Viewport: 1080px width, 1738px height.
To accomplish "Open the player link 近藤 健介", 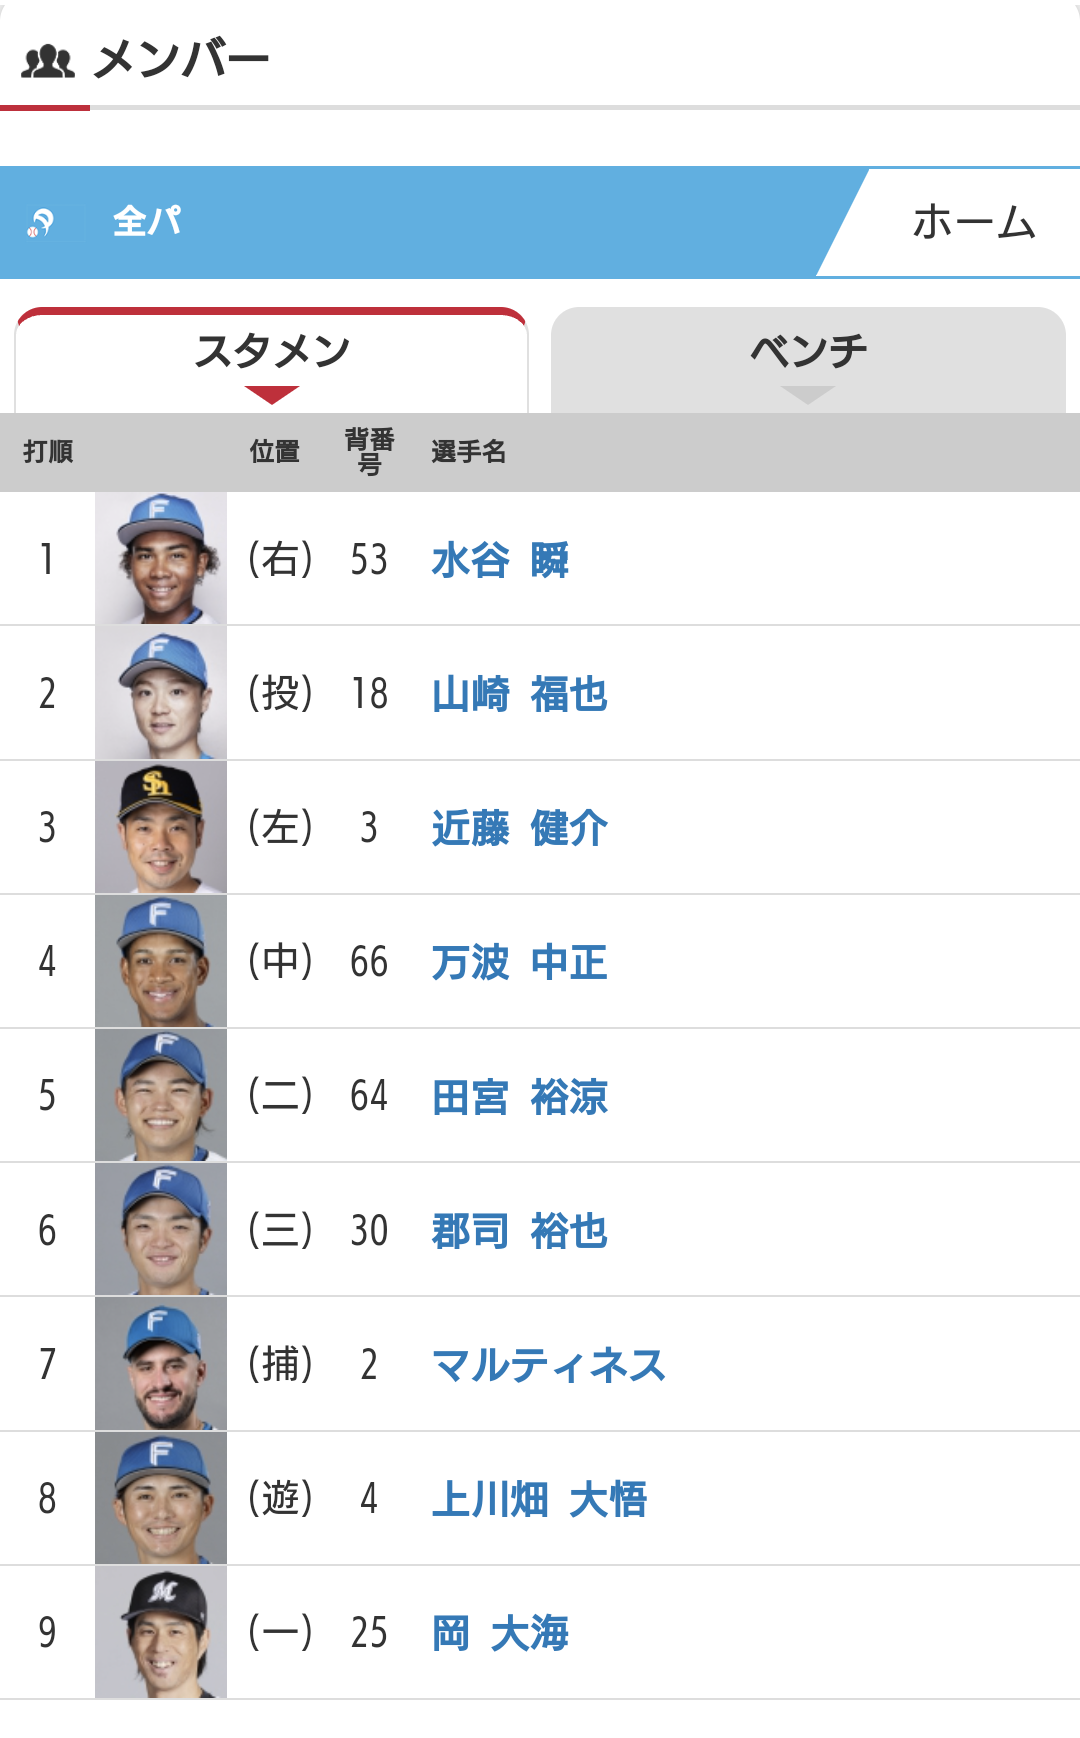I will (x=519, y=828).
